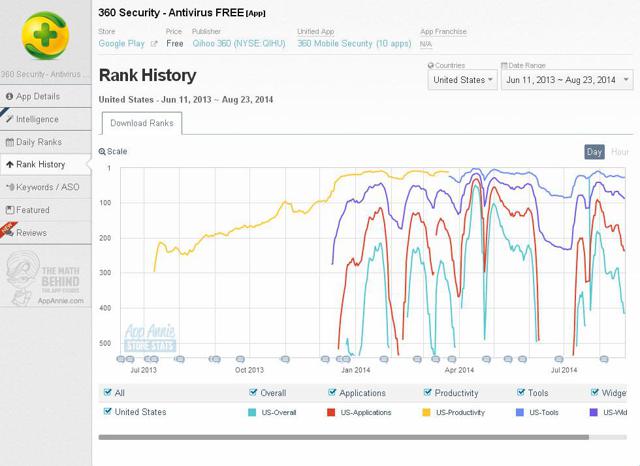Switch chart to Day view
The image size is (640, 466).
pyautogui.click(x=594, y=152)
